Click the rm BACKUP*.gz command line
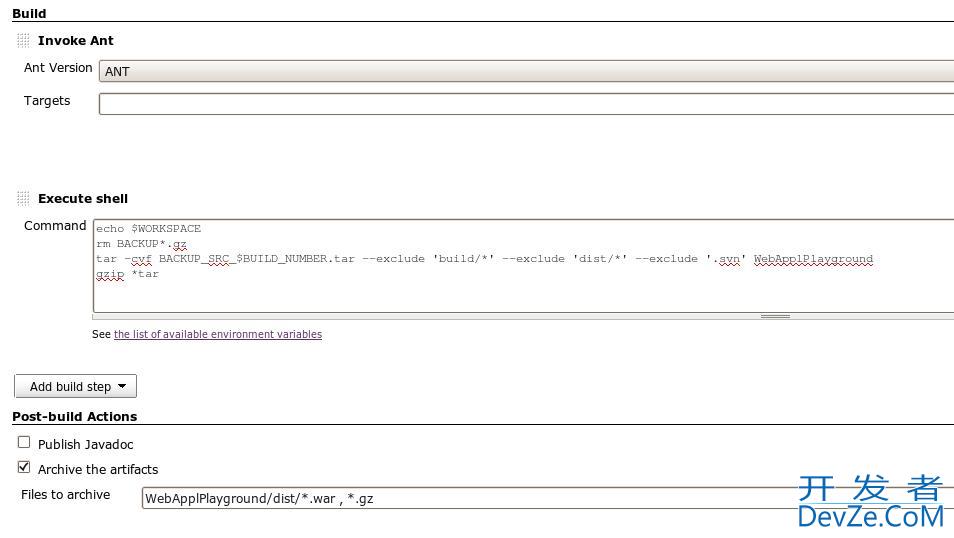The image size is (954, 538). click(x=141, y=244)
